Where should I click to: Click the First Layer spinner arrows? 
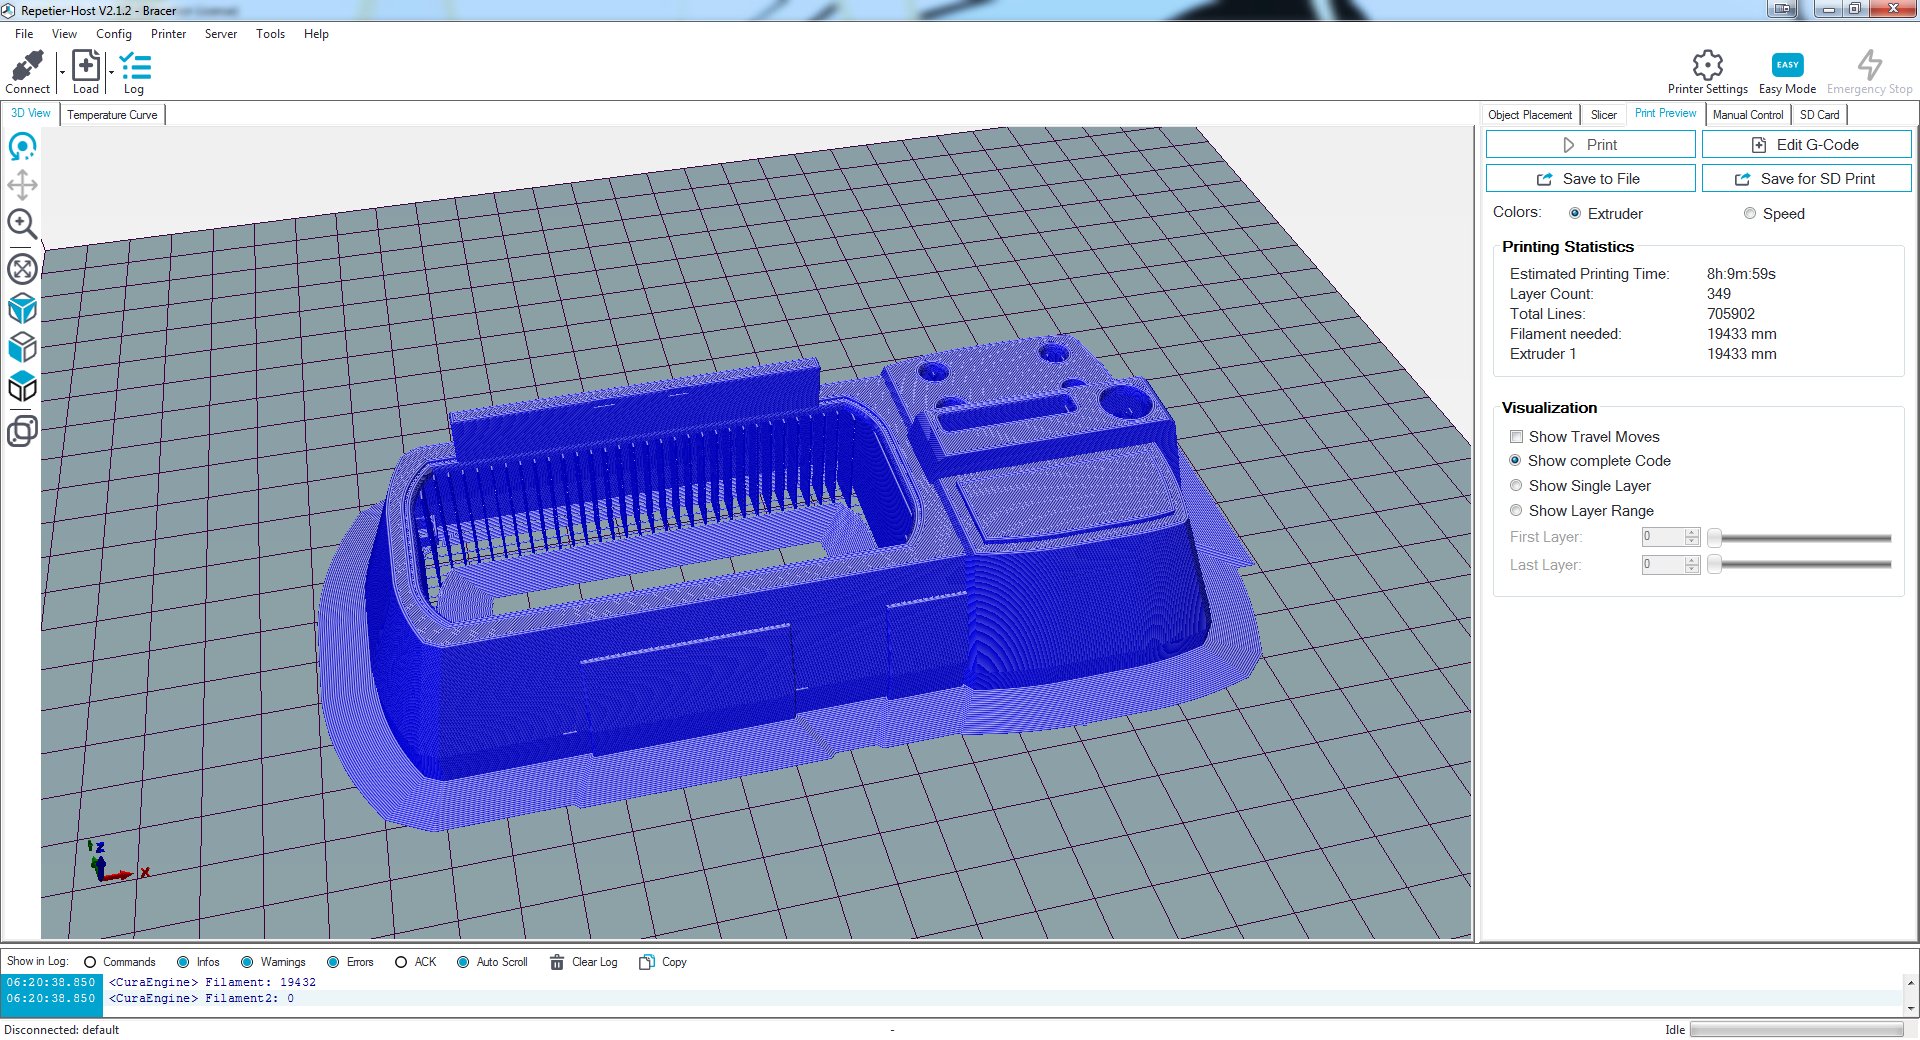(1692, 537)
